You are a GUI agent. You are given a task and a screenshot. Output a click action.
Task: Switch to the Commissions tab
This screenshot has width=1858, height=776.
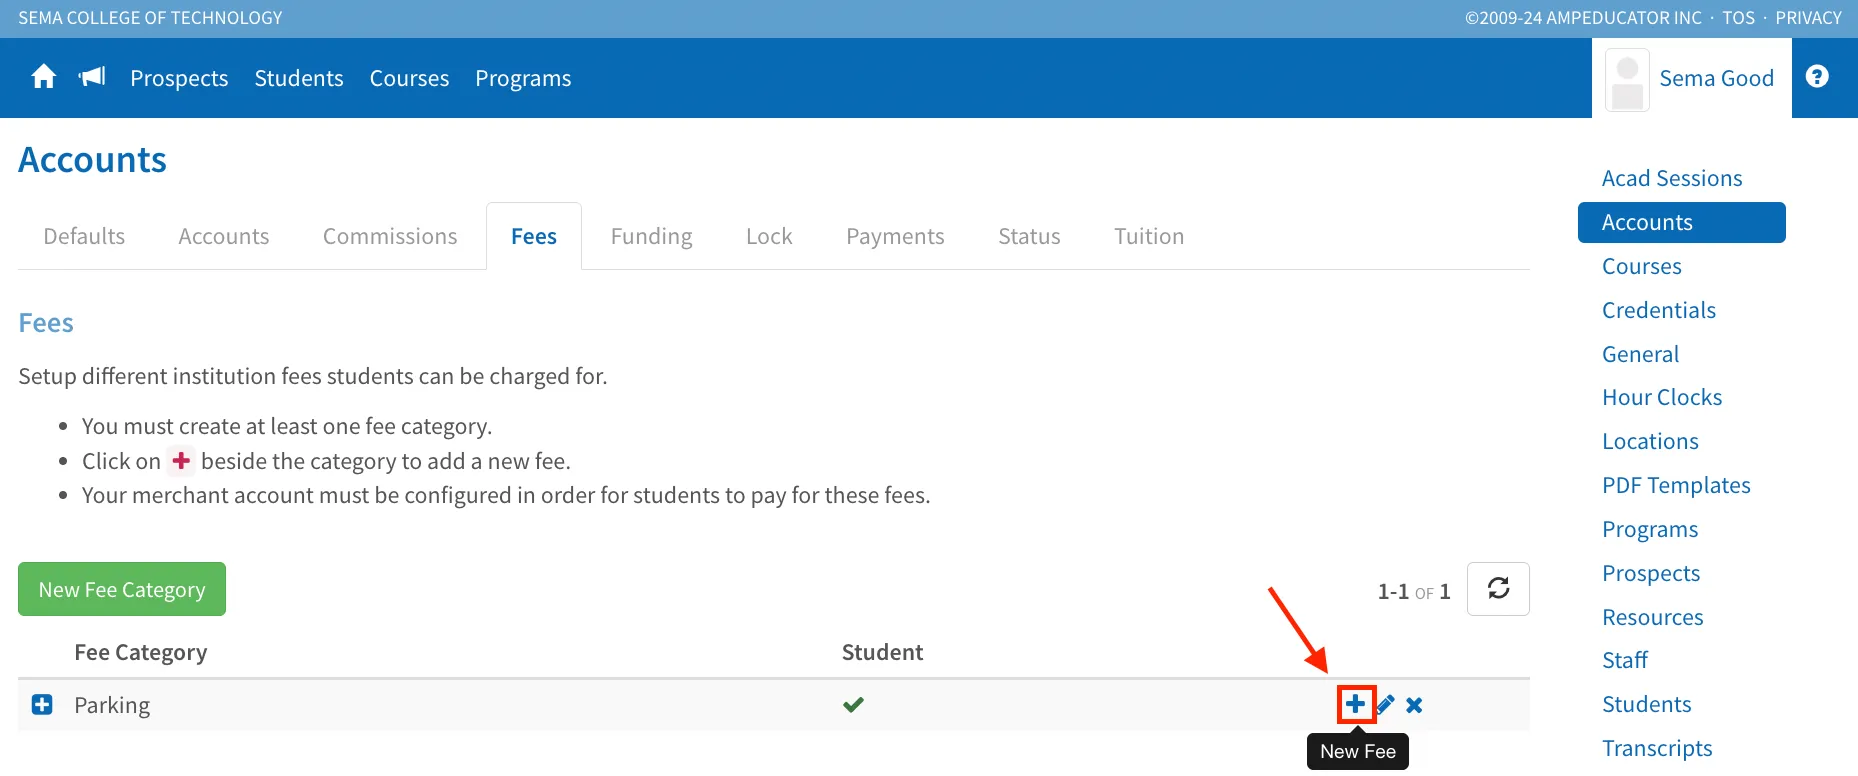click(390, 236)
